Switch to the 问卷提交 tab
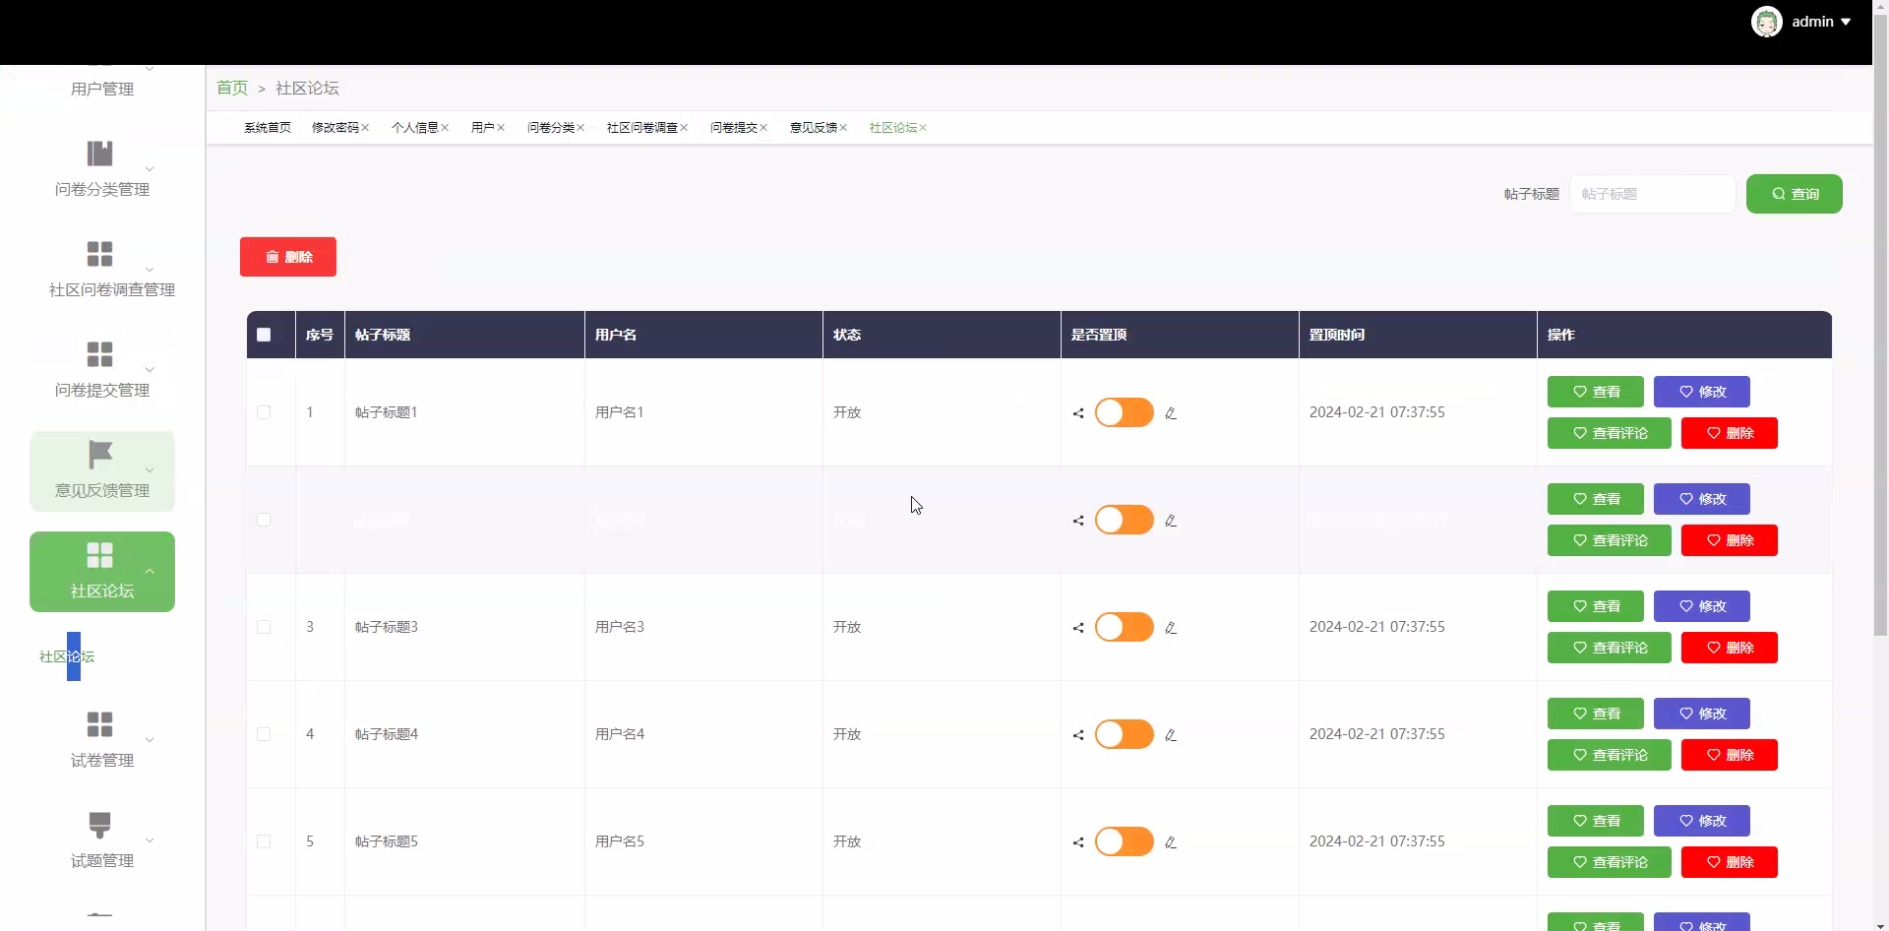The width and height of the screenshot is (1889, 931). click(734, 128)
